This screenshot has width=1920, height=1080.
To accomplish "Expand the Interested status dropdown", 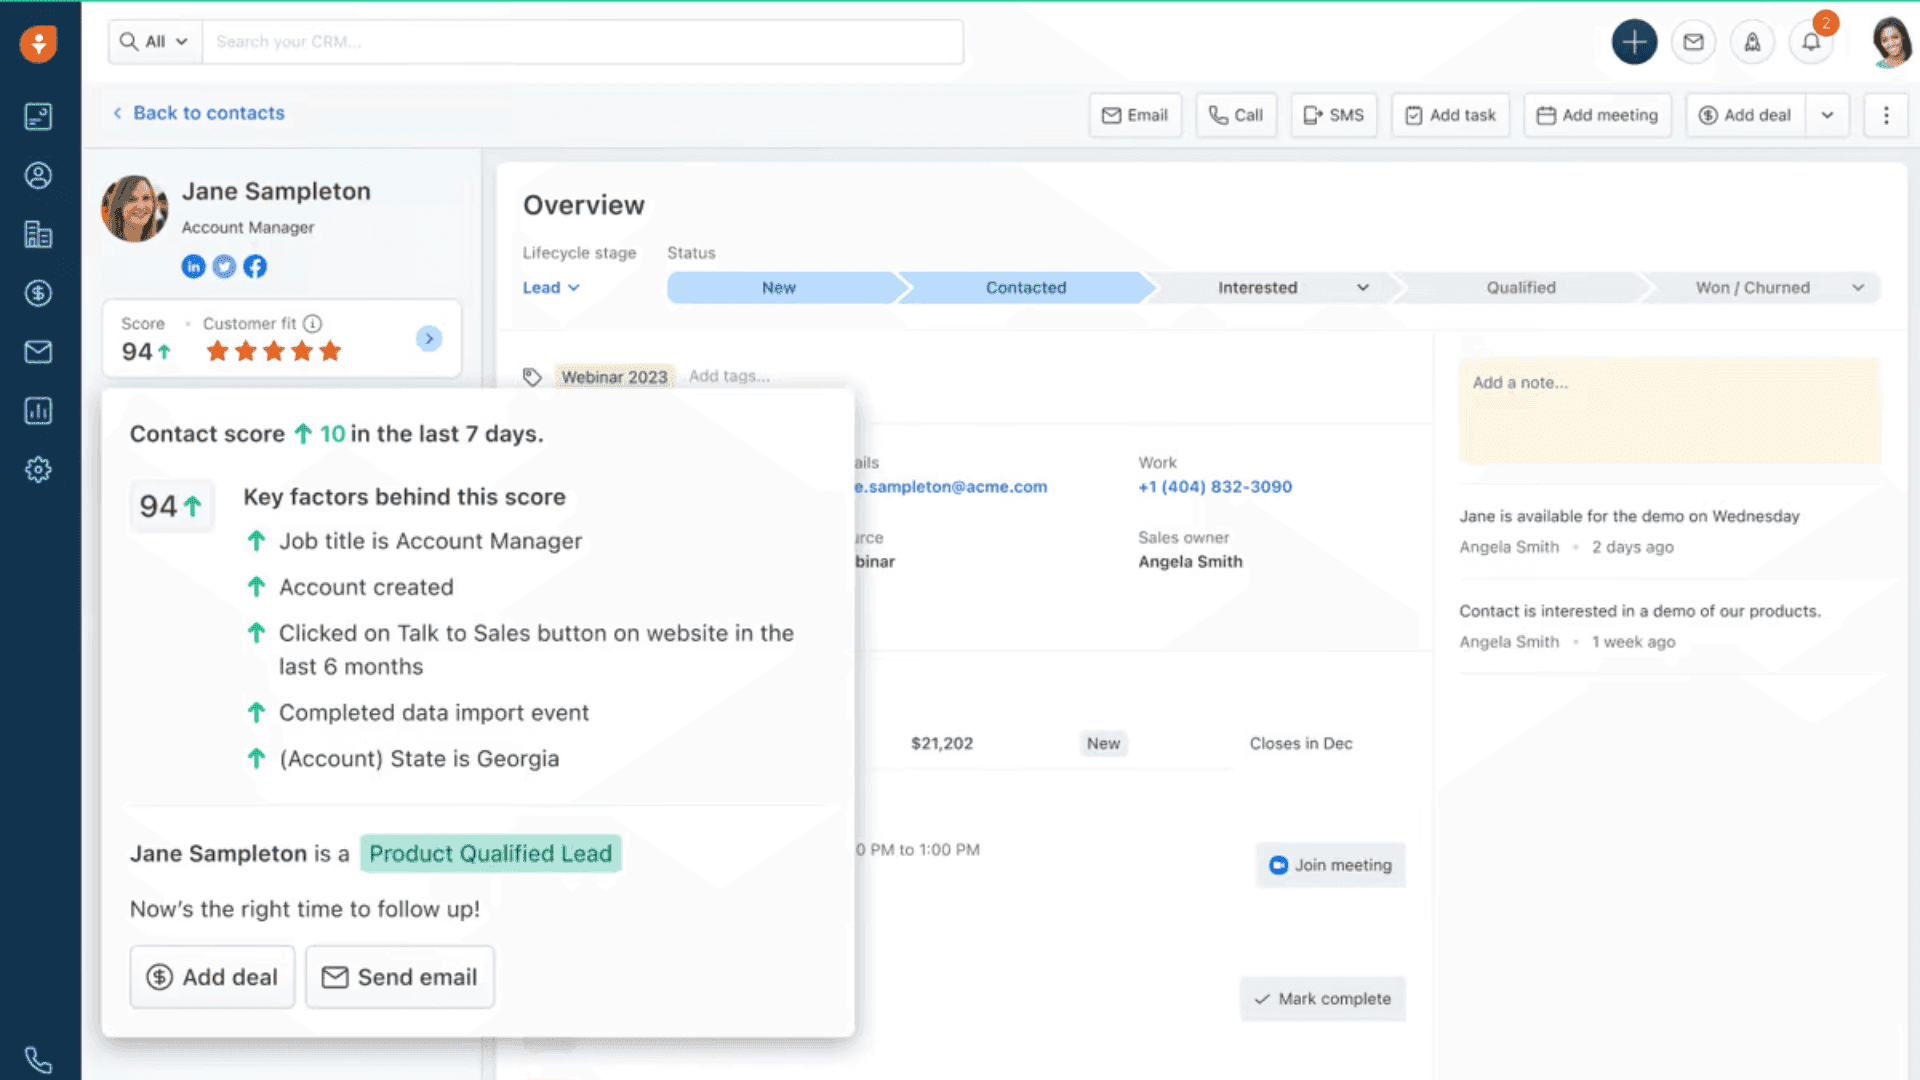I will (1363, 287).
